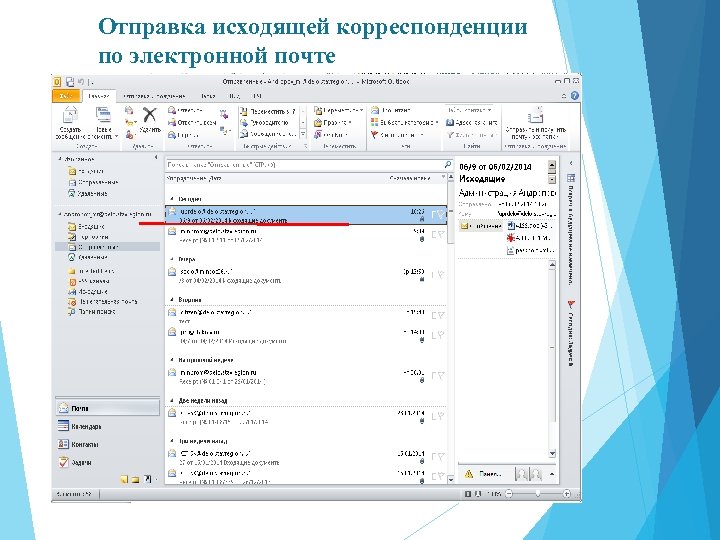Open the Создать элемент (new items) dropdown
The image size is (720, 540).
coord(104,123)
